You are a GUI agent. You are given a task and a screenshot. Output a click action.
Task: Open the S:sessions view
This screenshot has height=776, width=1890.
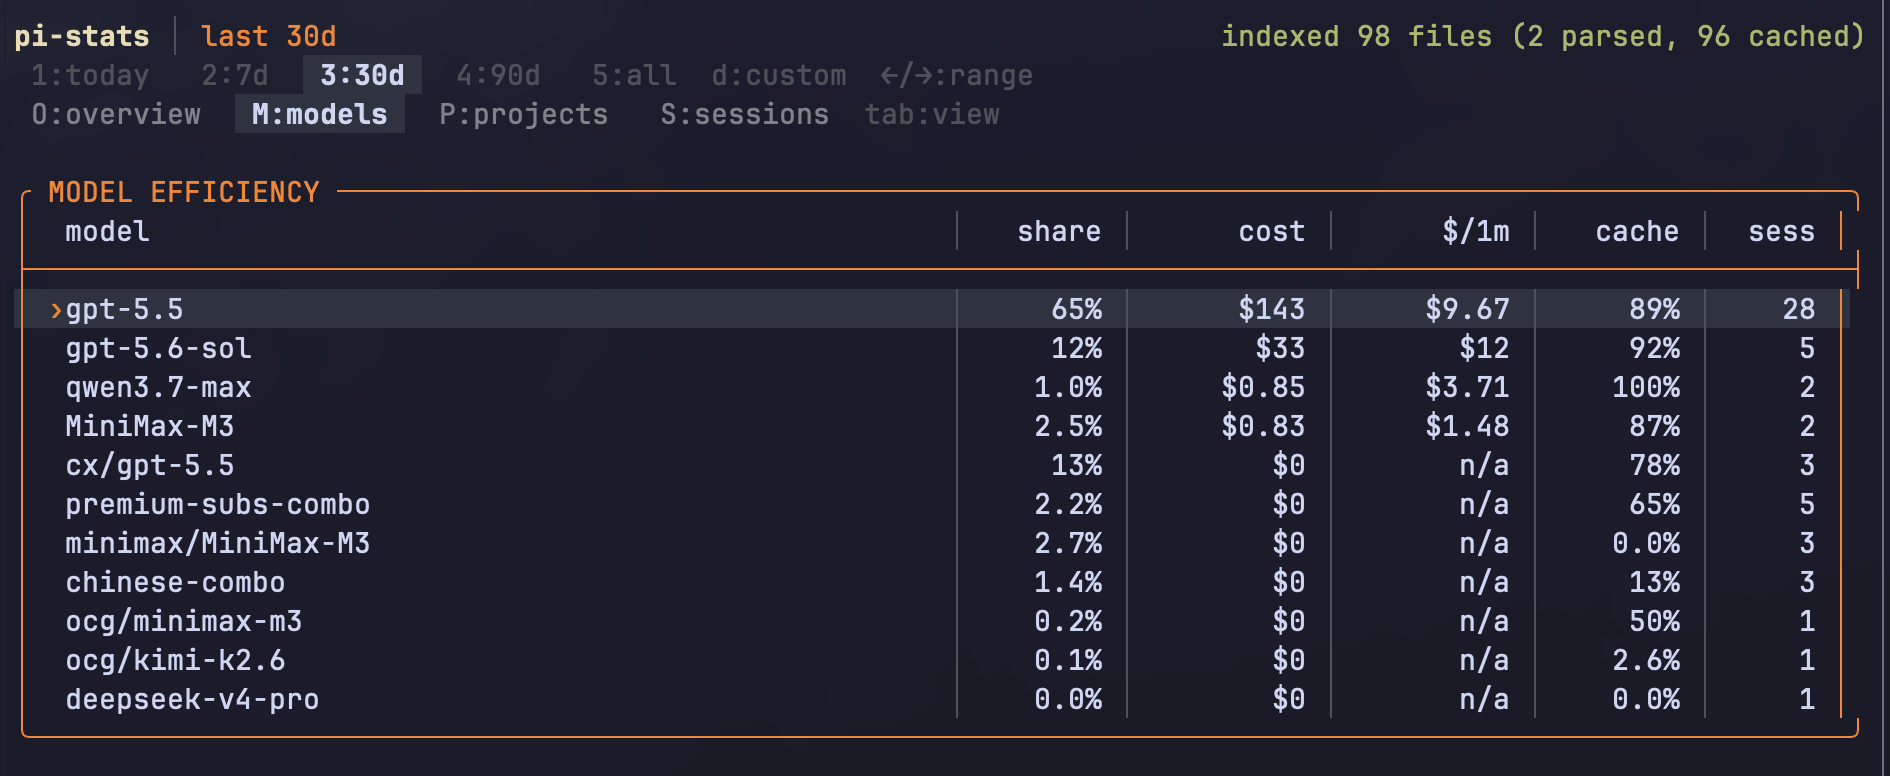click(745, 114)
